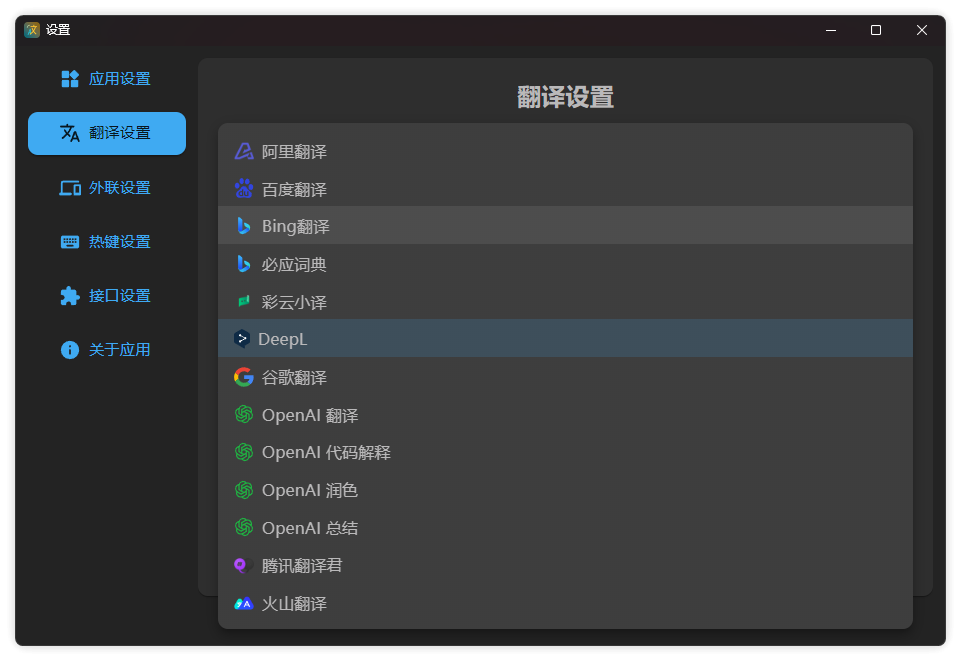This screenshot has height=661, width=961.
Task: Choose the OpenAI 总结 entry
Action: [310, 528]
